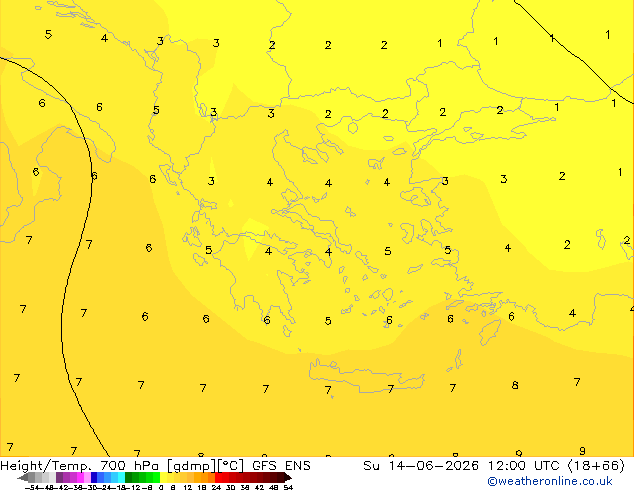
Task: Pick the bright yellow swatch on the color scale
Action: coord(163,477)
